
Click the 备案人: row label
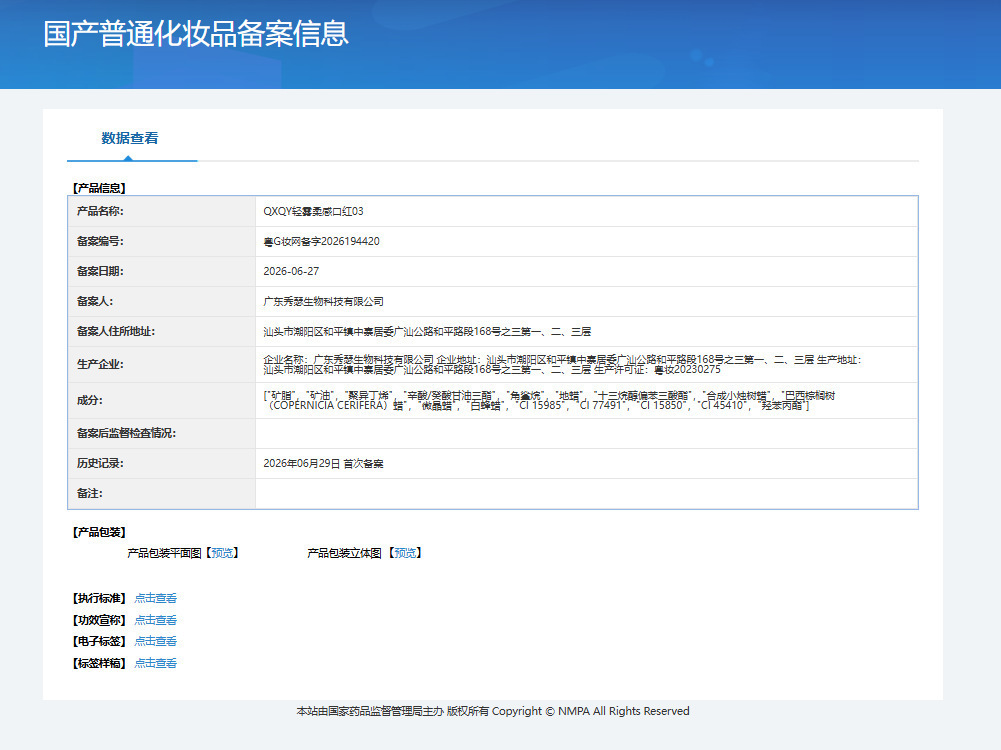(x=95, y=301)
